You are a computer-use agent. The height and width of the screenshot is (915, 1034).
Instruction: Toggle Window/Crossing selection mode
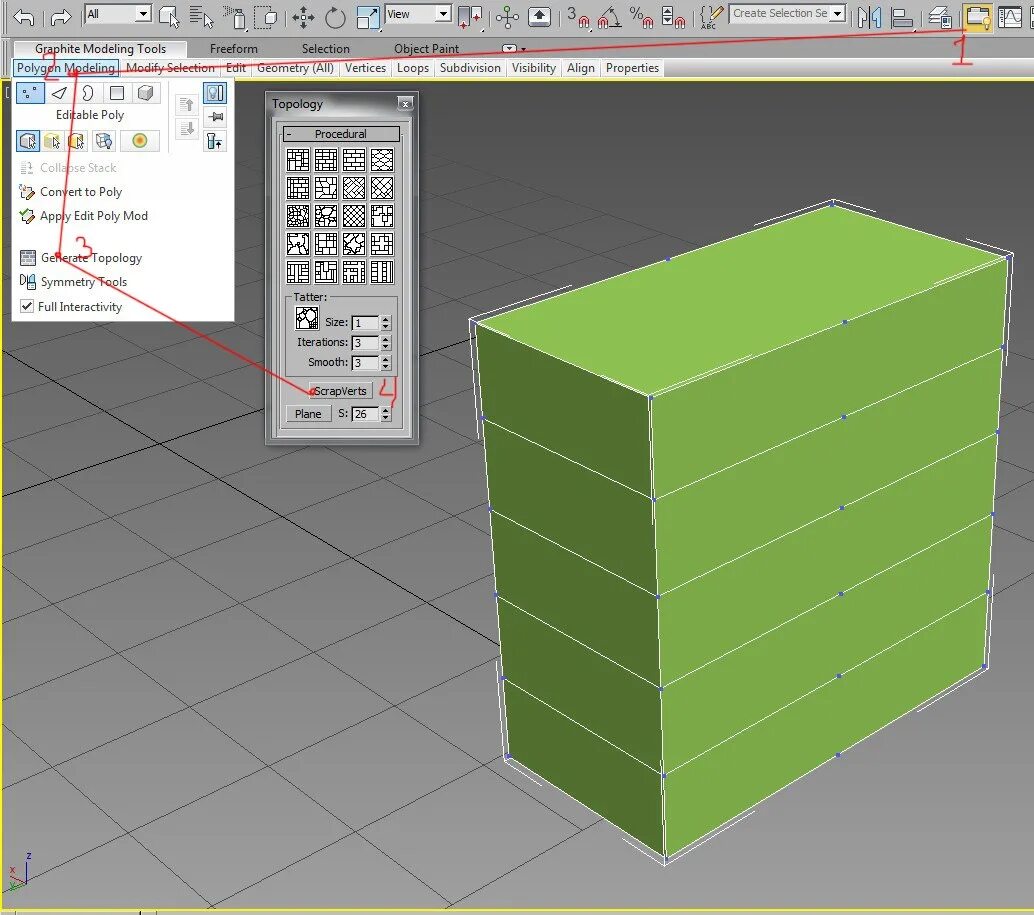coord(266,16)
